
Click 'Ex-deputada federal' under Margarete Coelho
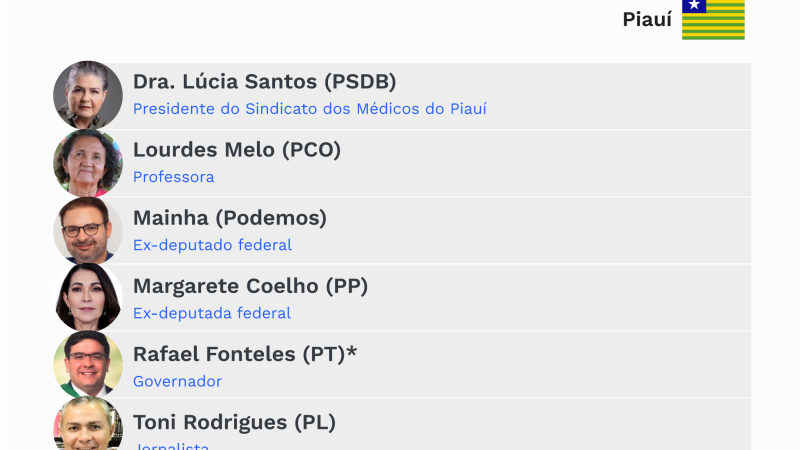(212, 313)
